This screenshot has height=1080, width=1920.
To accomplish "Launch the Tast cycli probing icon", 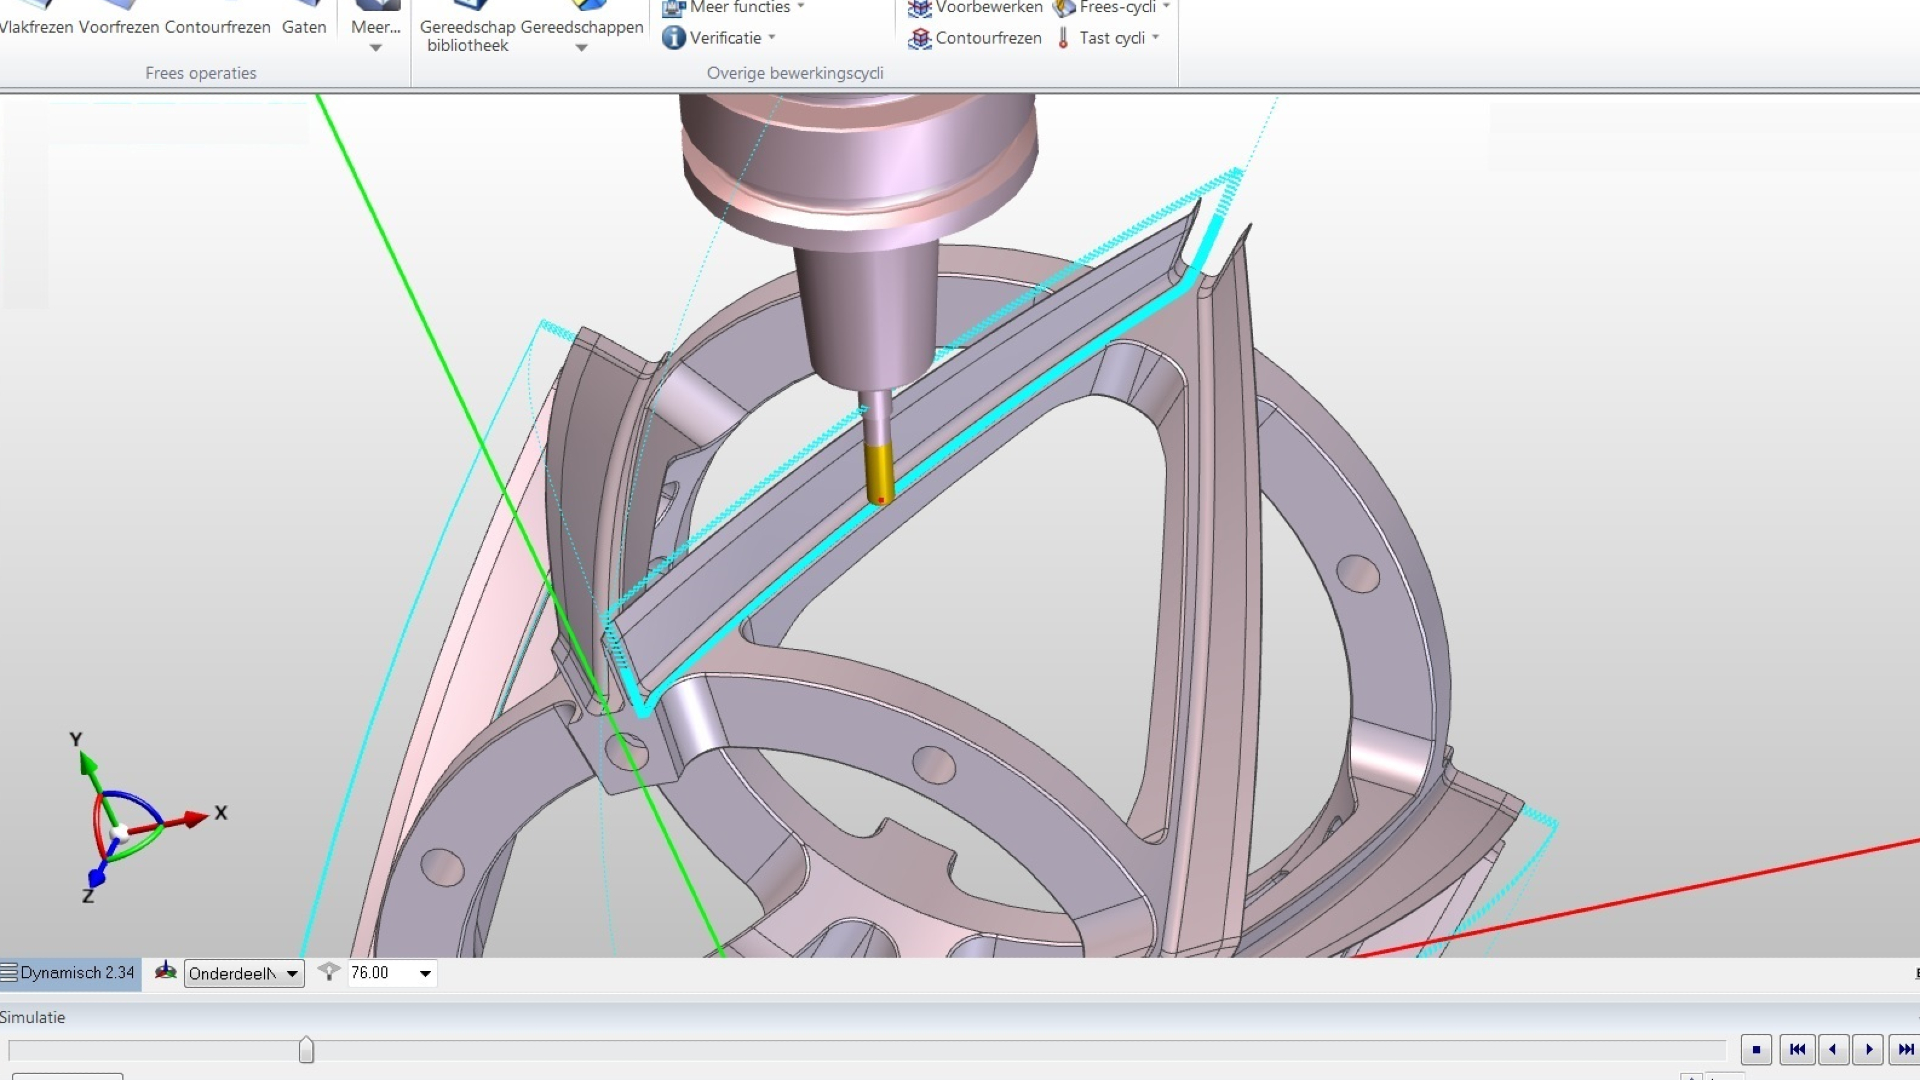I will pyautogui.click(x=1063, y=38).
